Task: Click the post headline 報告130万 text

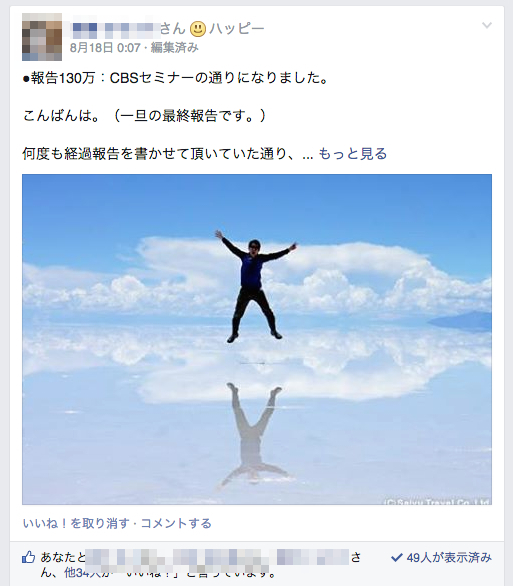Action: (x=176, y=78)
